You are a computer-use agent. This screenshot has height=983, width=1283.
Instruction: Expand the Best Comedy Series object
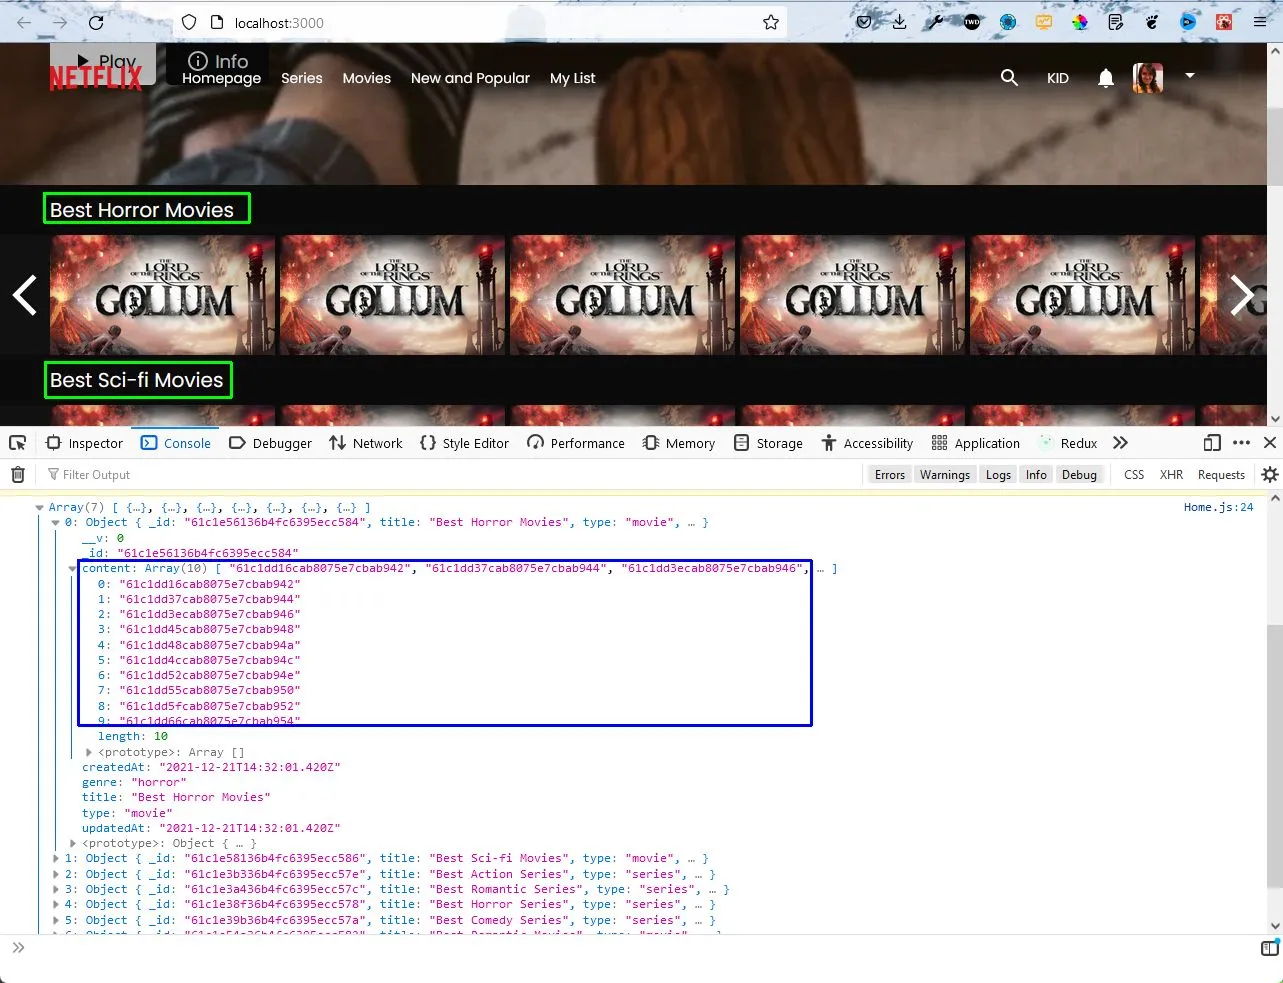click(x=56, y=920)
